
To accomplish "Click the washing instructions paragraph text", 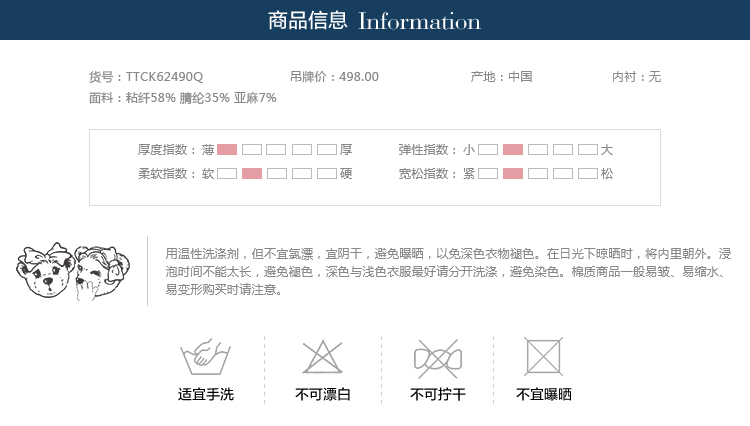I will 447,272.
